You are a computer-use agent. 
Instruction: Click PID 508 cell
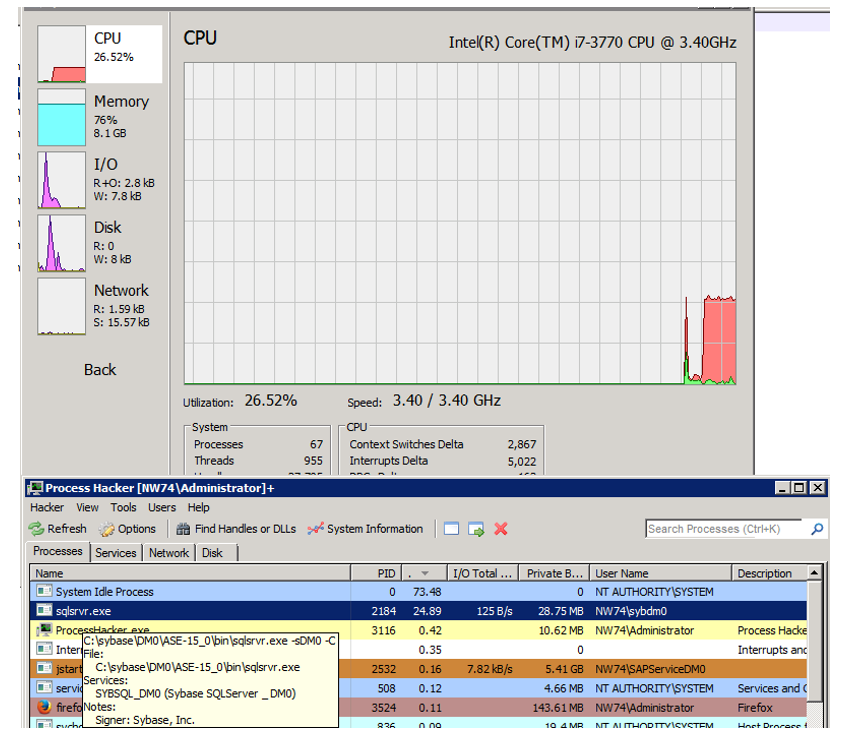(387, 689)
